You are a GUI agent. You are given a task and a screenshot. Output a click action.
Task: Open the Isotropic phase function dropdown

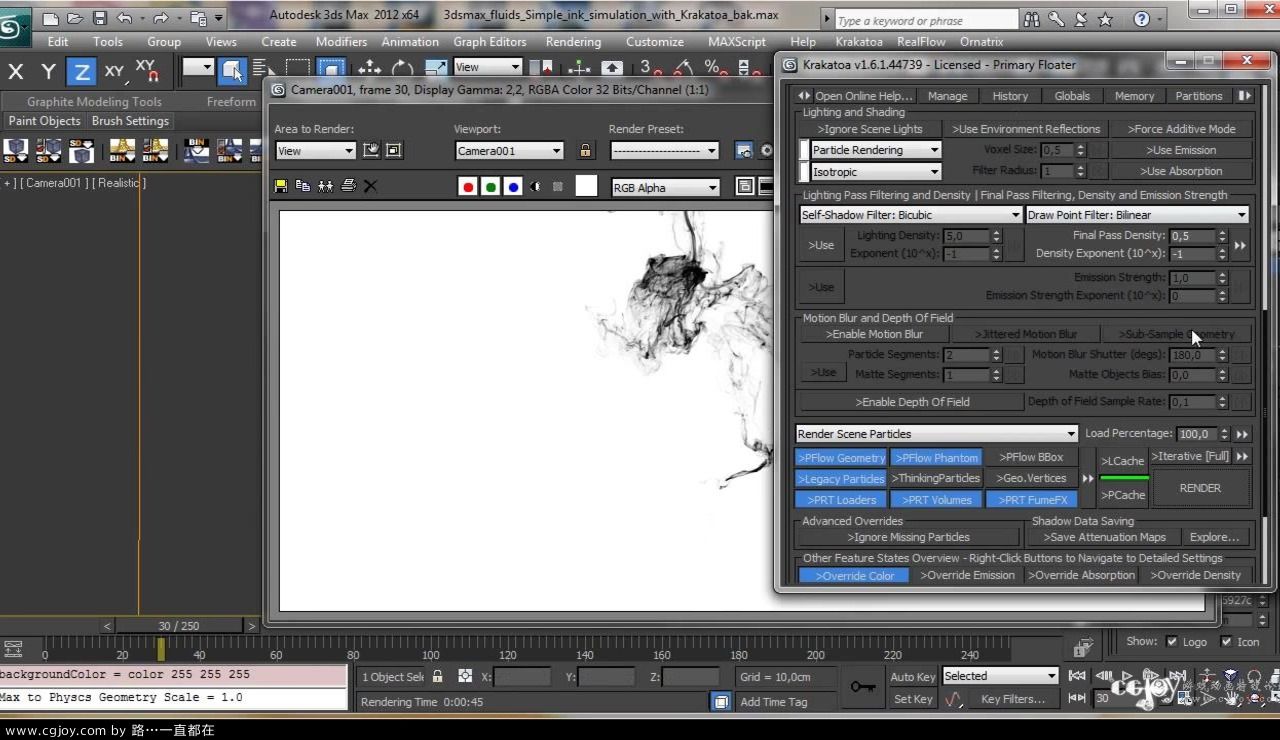(876, 172)
